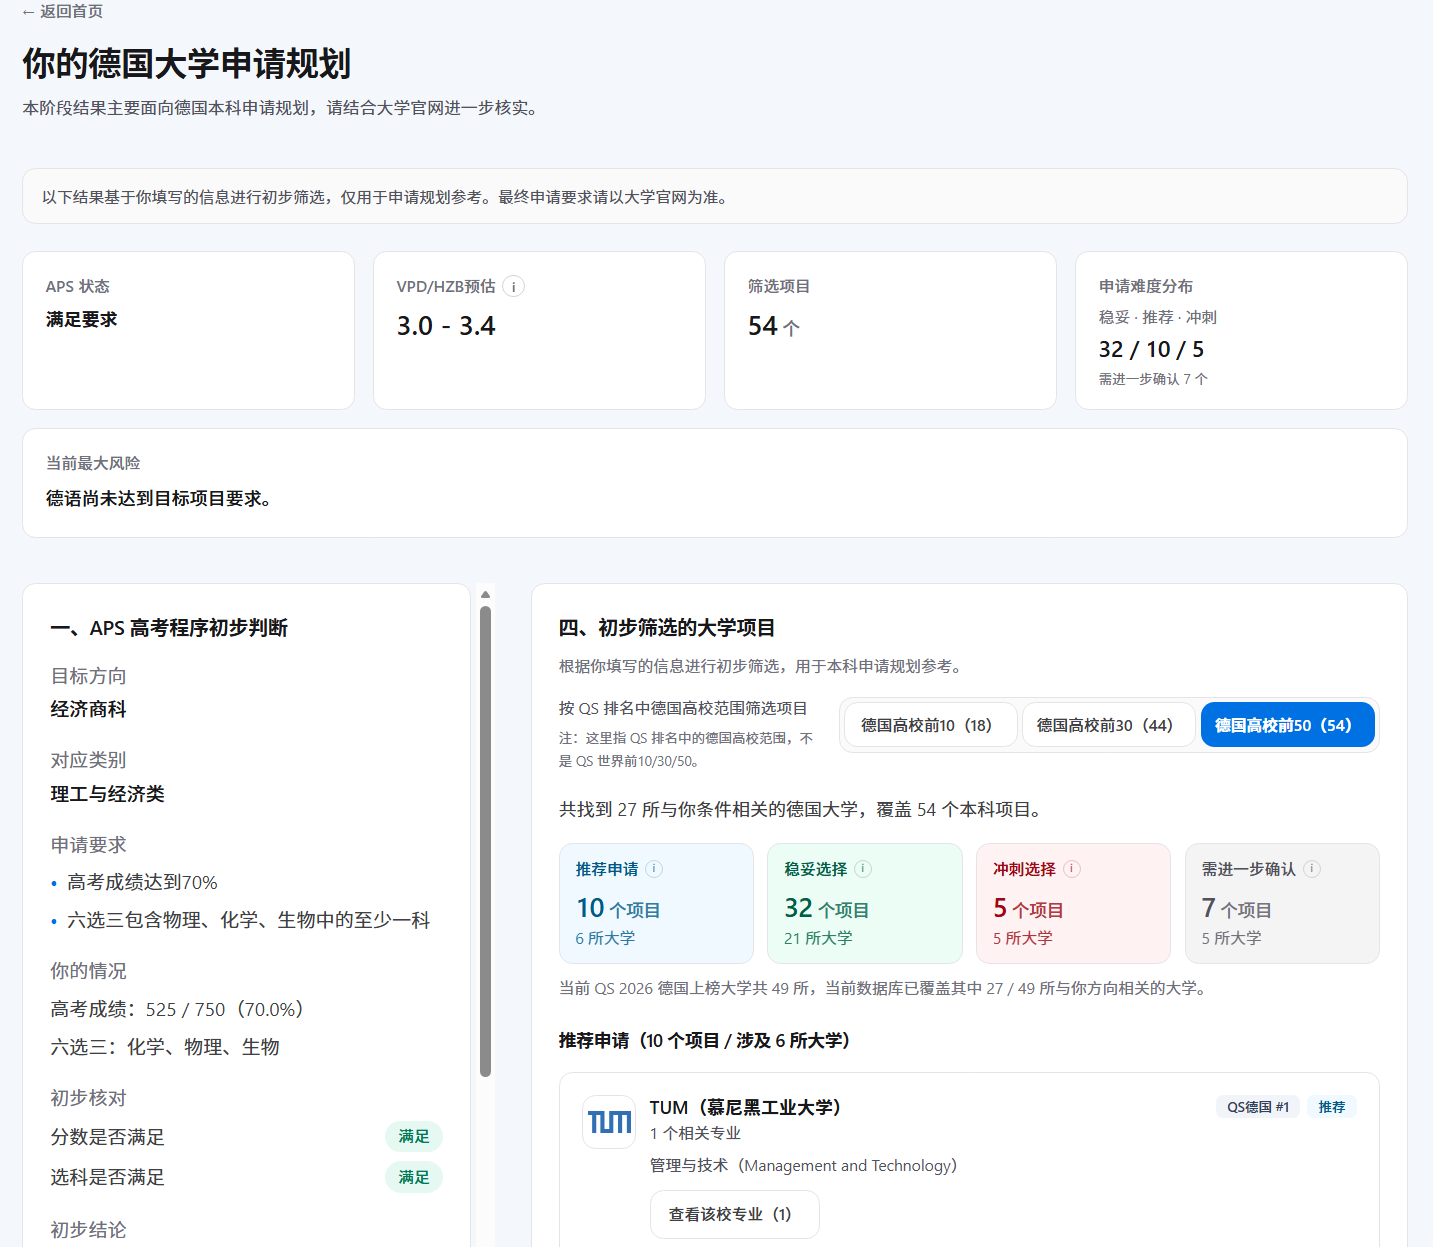
Task: Click the 一、APS 高考程序初步判断 heading
Action: 169,628
